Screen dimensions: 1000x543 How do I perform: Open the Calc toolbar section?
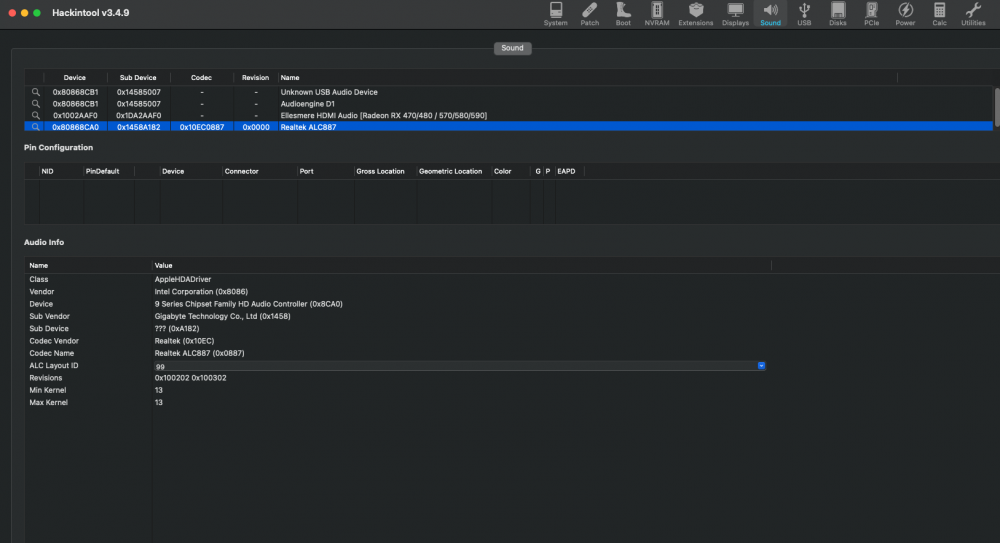(939, 13)
